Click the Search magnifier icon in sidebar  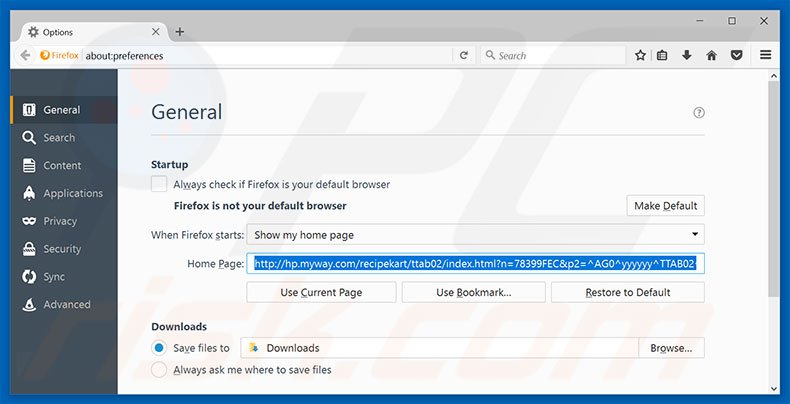pyautogui.click(x=29, y=138)
